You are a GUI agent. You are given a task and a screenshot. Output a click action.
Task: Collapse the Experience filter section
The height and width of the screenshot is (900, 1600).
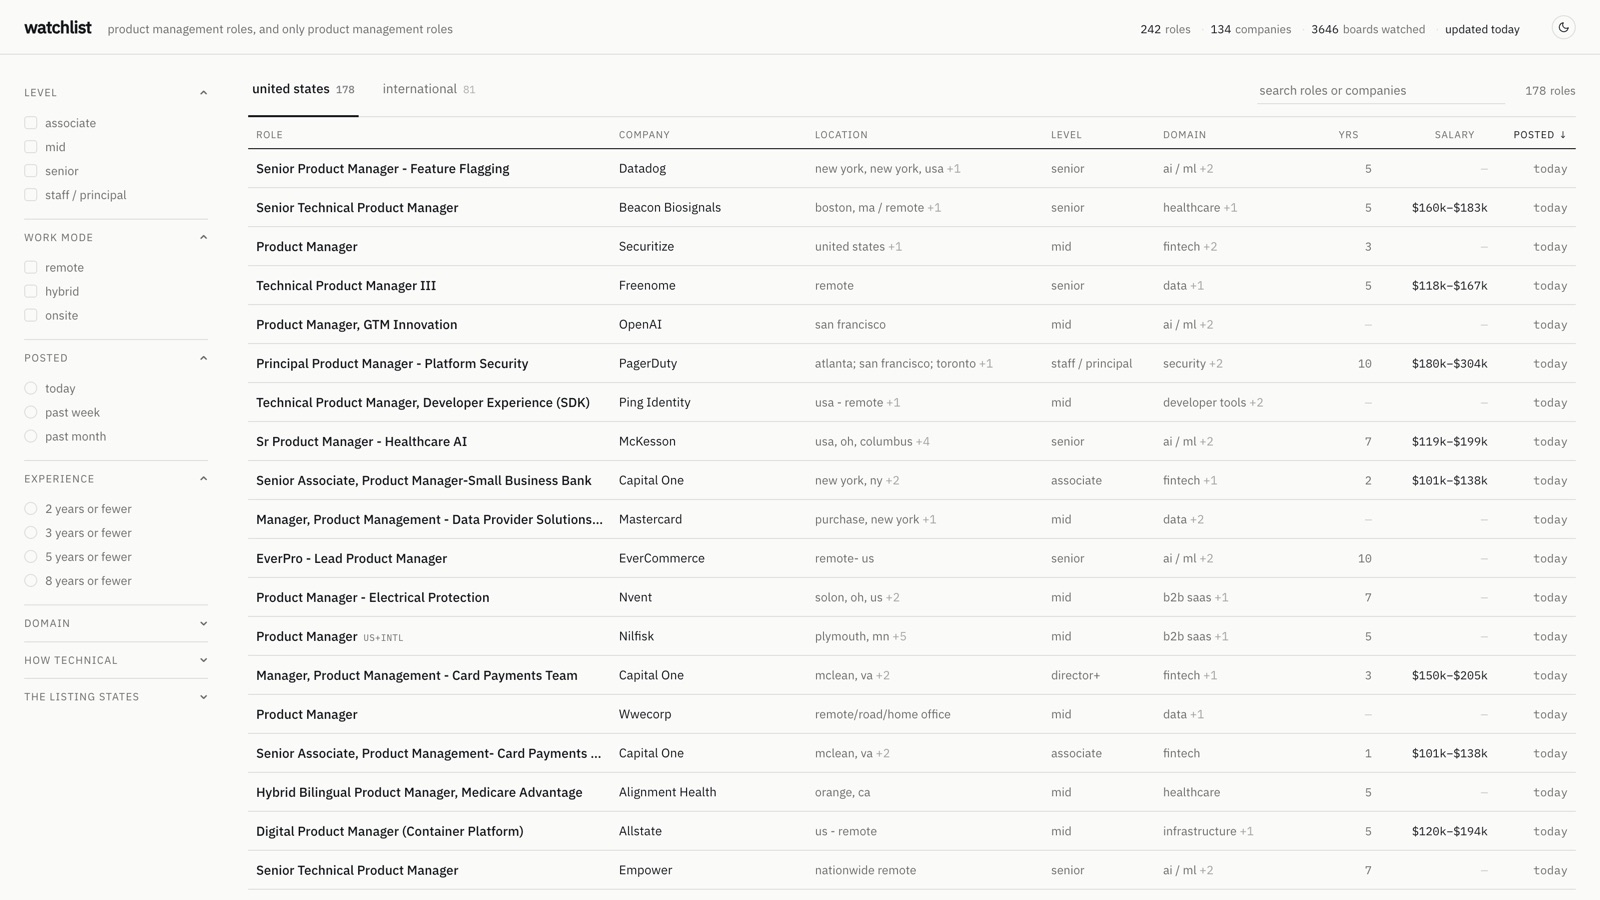(116, 479)
